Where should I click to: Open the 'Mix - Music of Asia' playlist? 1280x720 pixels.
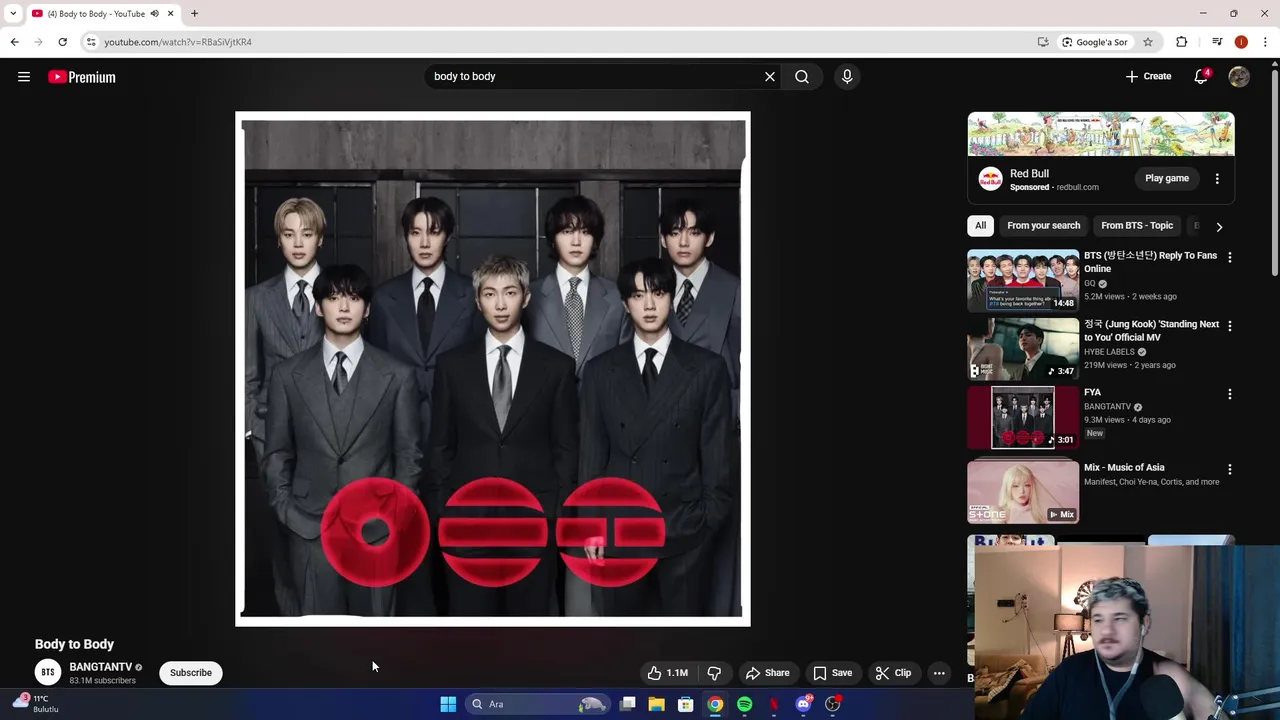[x=1023, y=492]
